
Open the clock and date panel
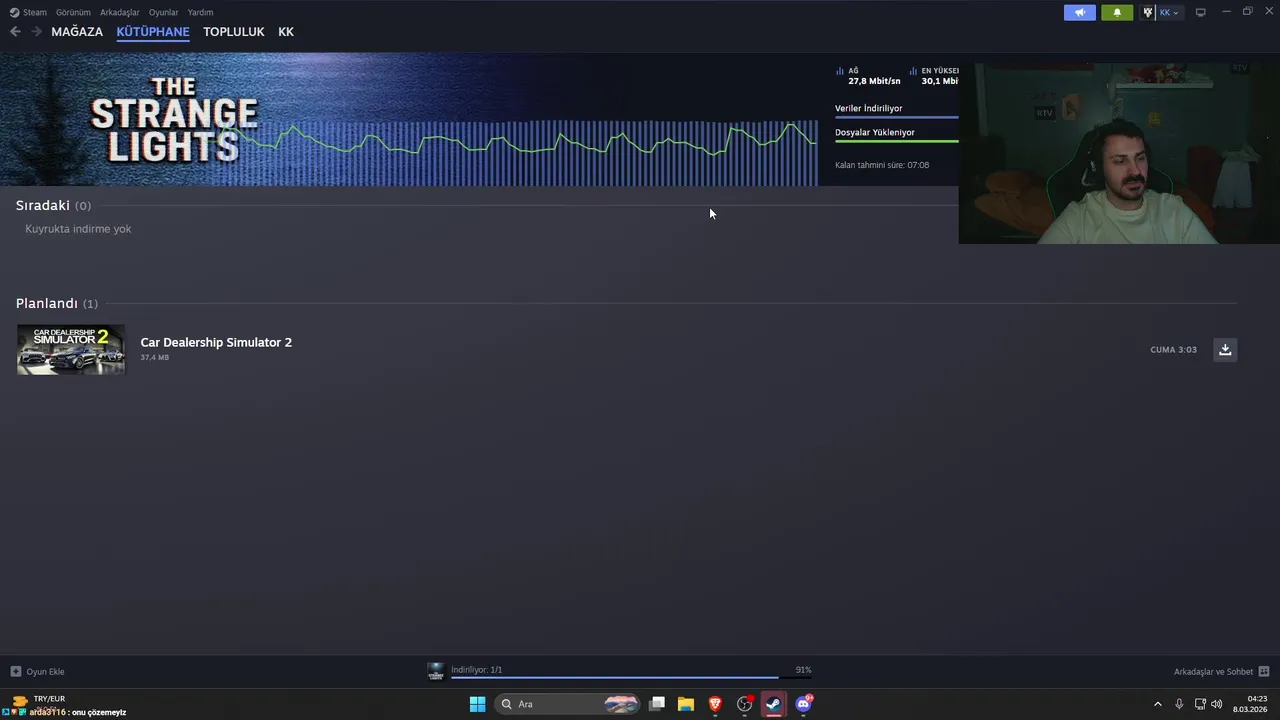[x=1251, y=704]
